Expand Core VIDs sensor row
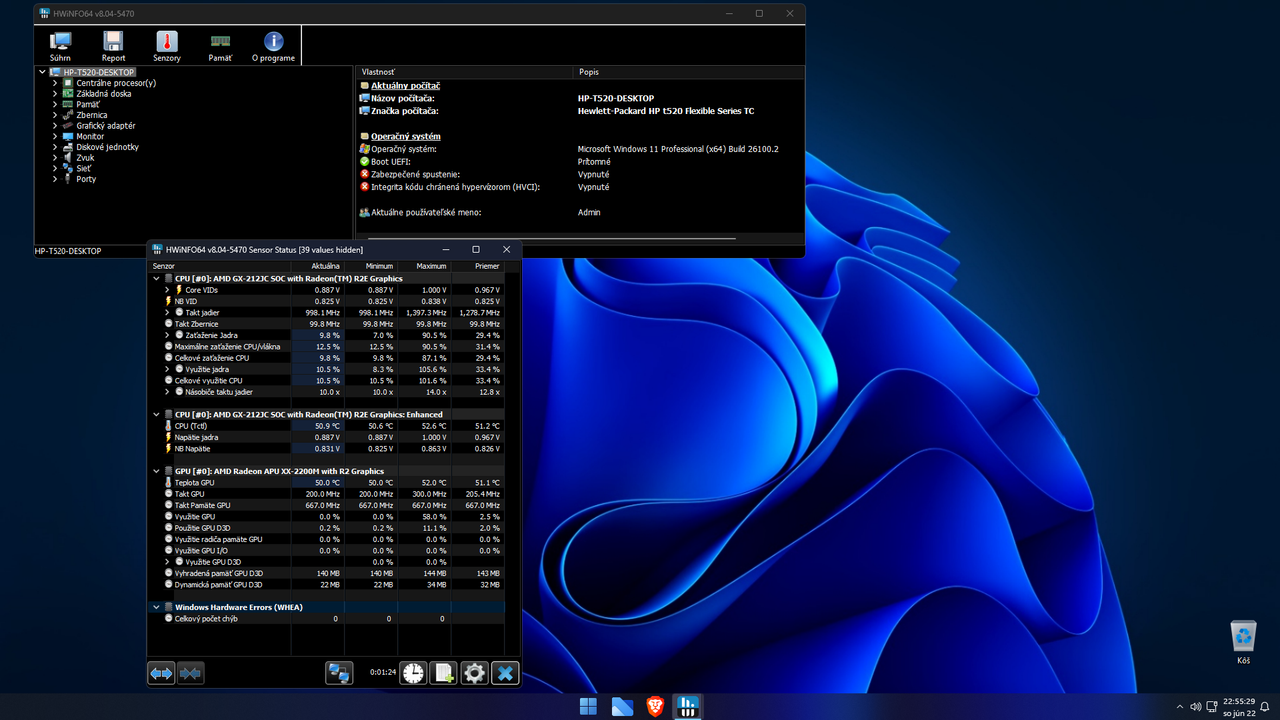This screenshot has width=1280, height=720. point(167,290)
